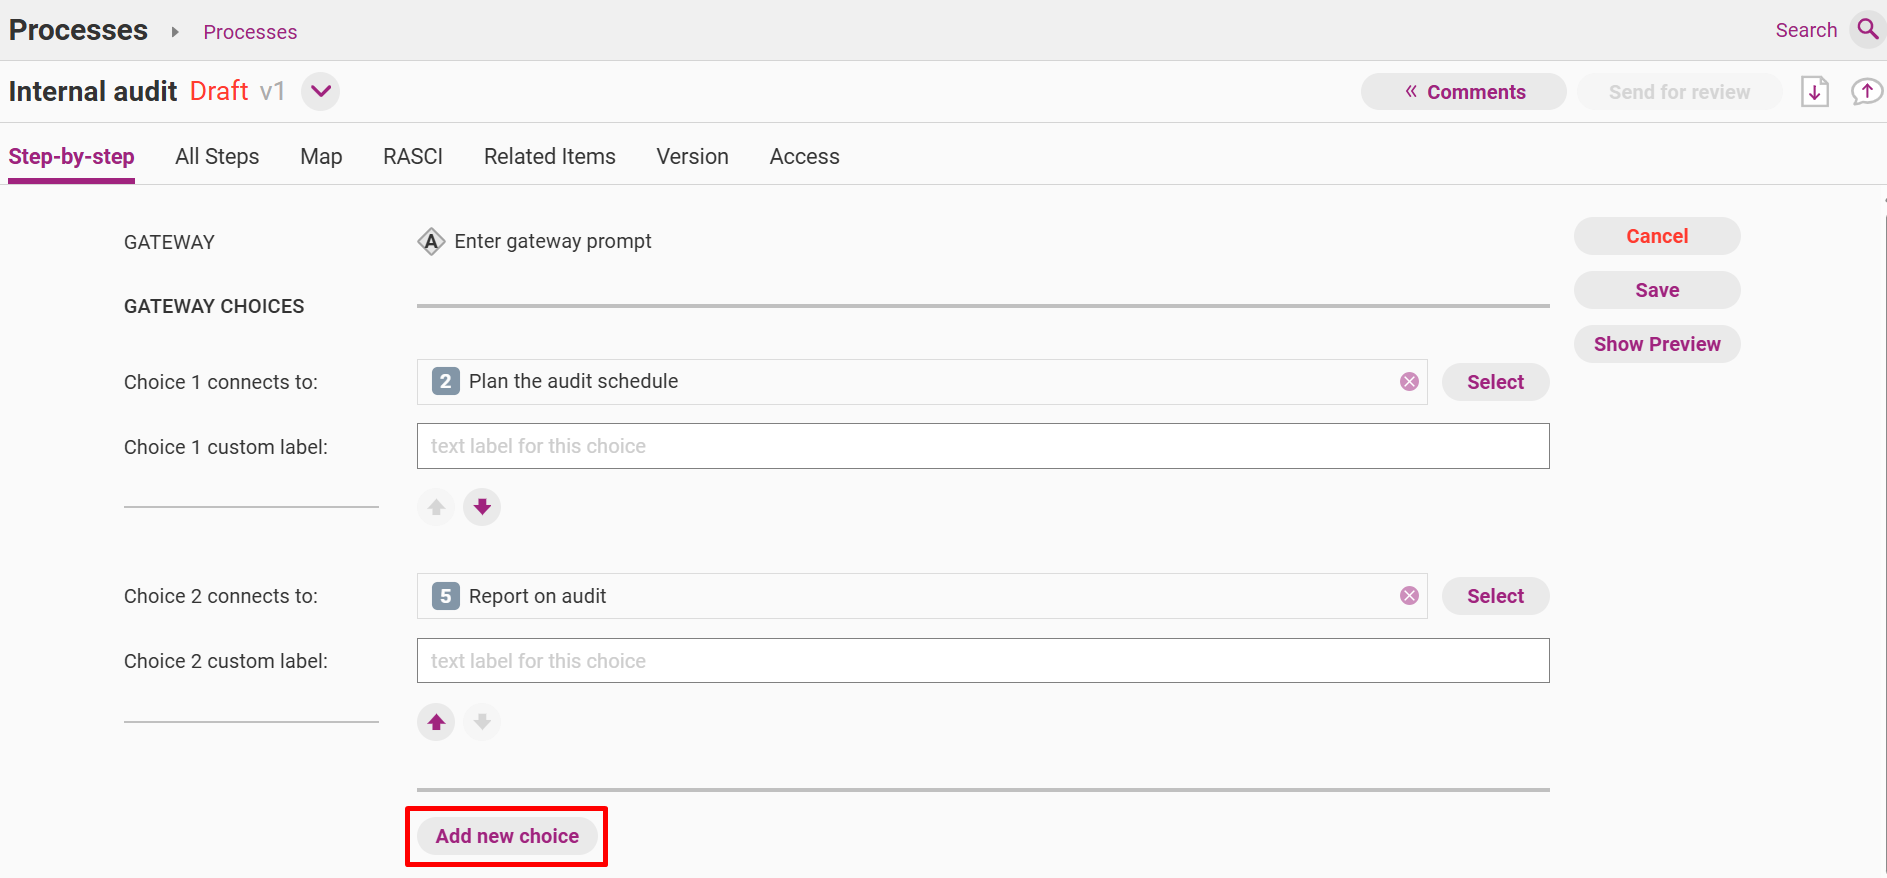Viewport: 1887px width, 878px height.
Task: Cancel the gateway editing
Action: (x=1657, y=236)
